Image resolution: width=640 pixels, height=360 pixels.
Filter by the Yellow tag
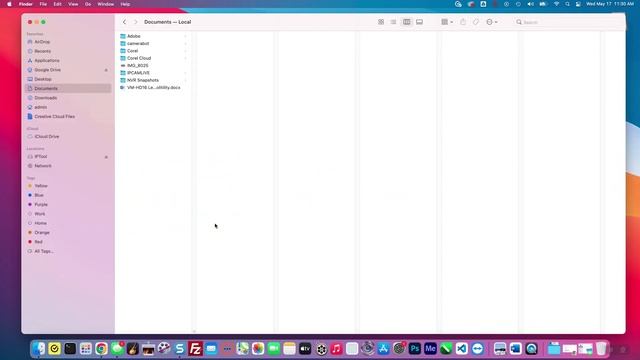pos(41,186)
